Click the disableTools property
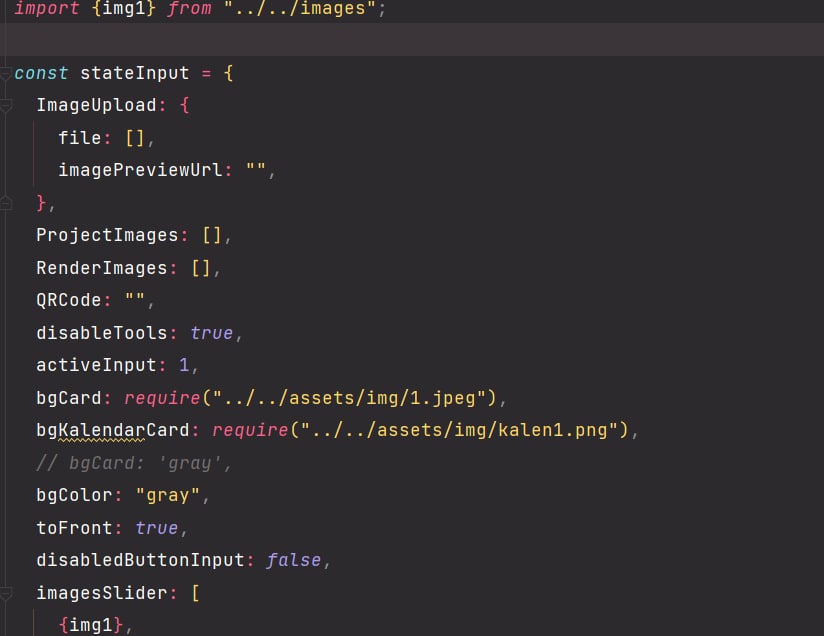Screen dimensions: 824x636 [x=101, y=333]
